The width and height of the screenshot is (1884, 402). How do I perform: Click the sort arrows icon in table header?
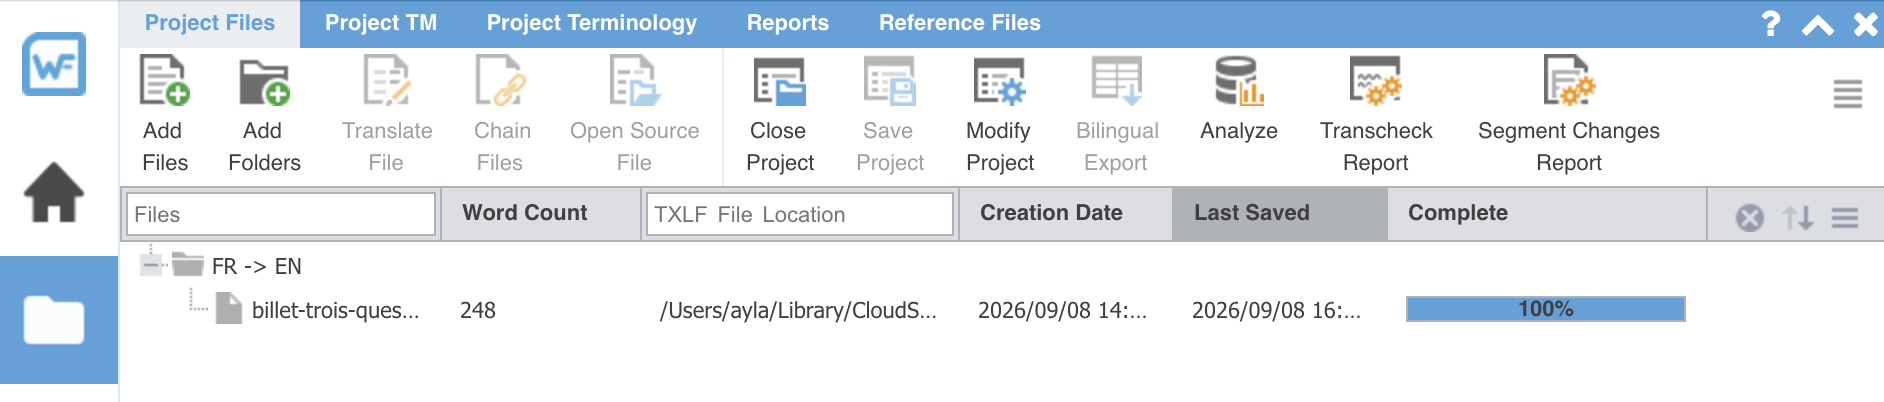coord(1798,217)
